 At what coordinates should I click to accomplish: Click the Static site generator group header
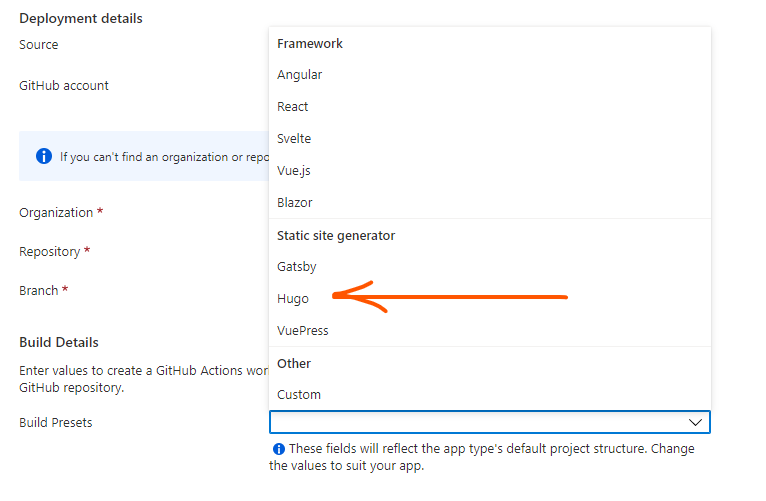click(336, 236)
